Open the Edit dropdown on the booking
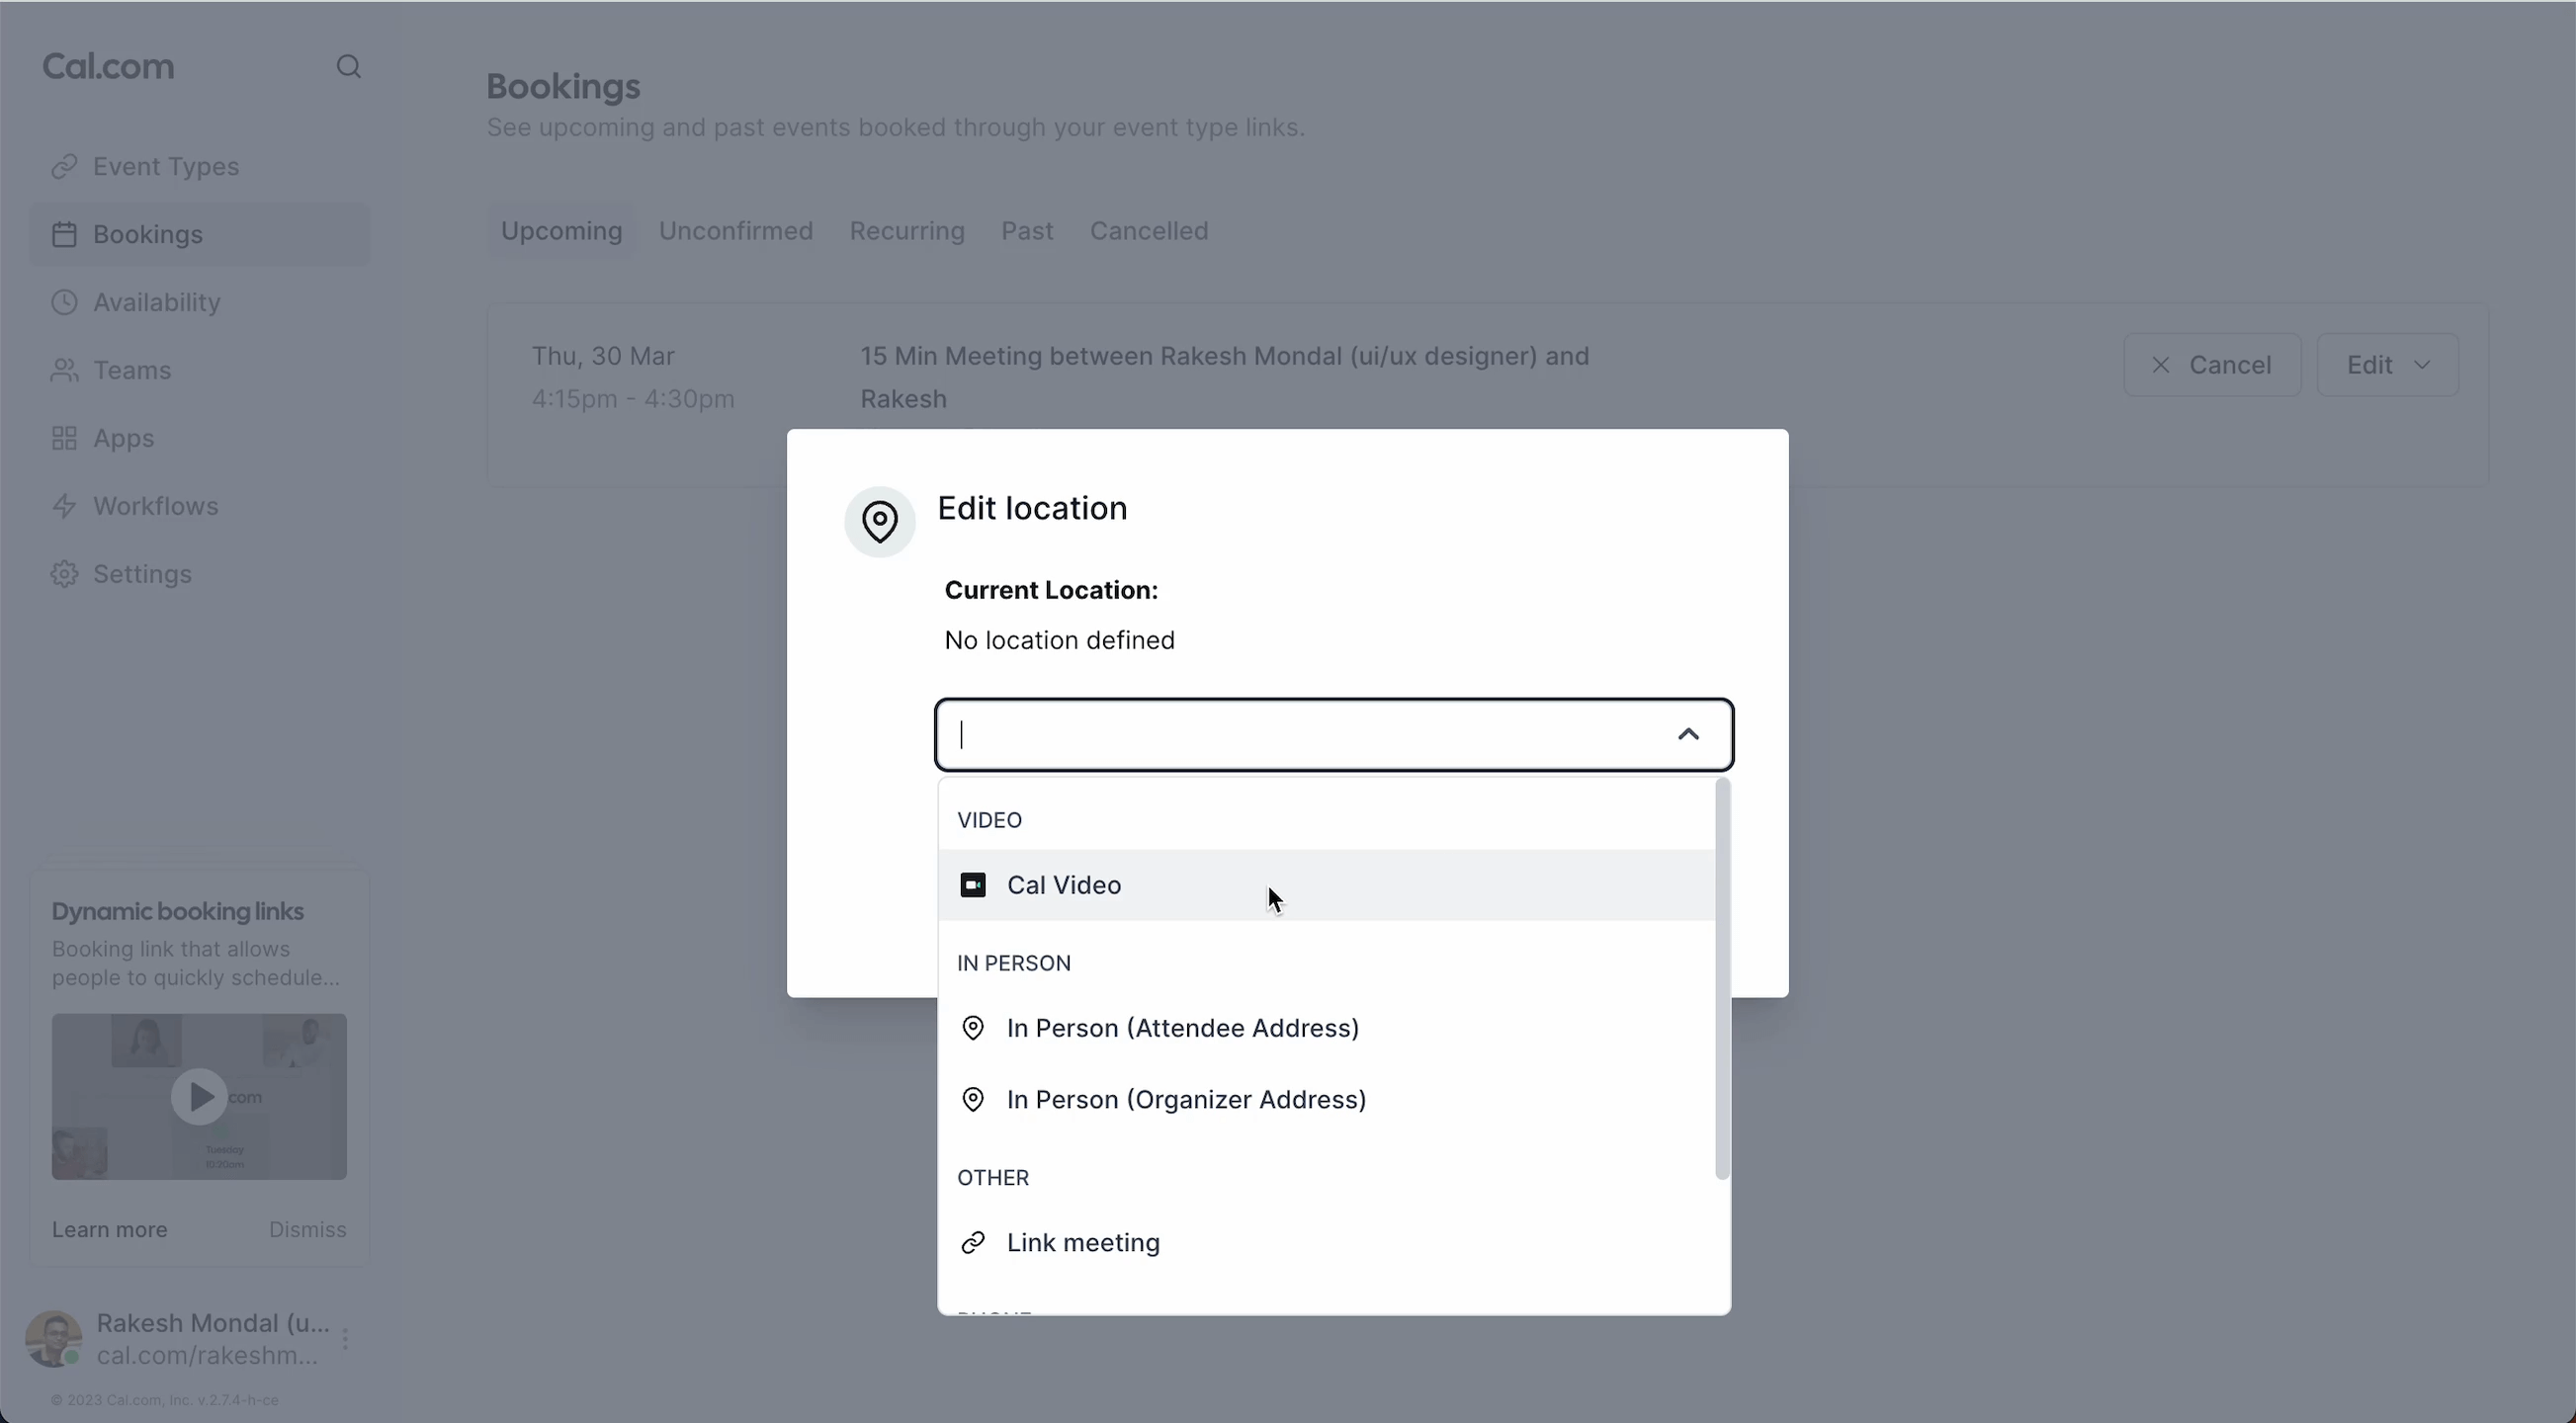Viewport: 2576px width, 1423px height. [x=2387, y=365]
